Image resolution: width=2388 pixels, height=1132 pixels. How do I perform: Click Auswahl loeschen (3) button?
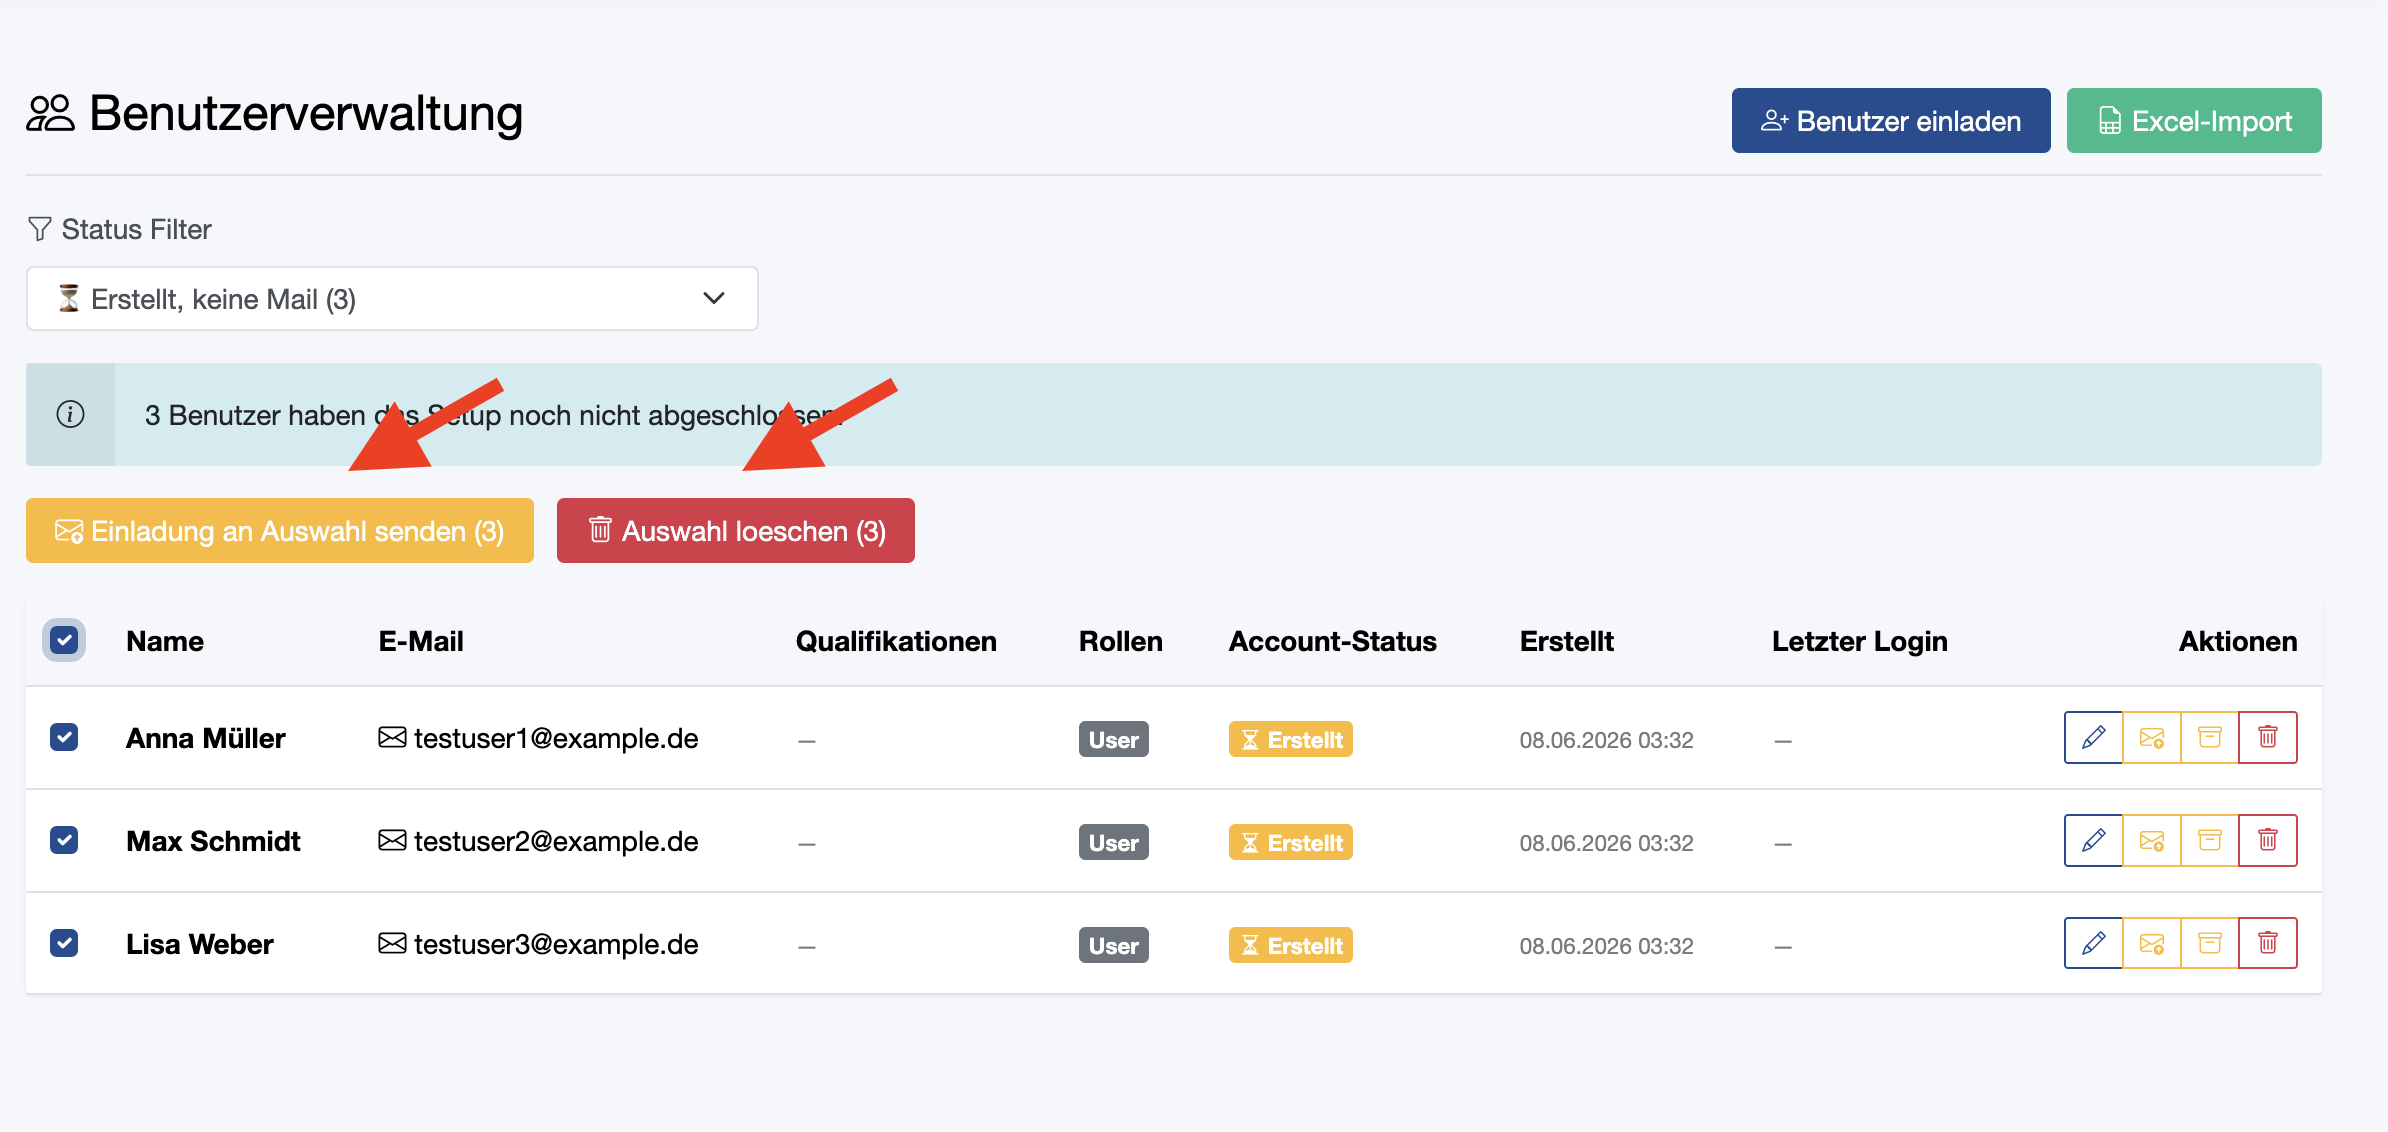(x=736, y=531)
